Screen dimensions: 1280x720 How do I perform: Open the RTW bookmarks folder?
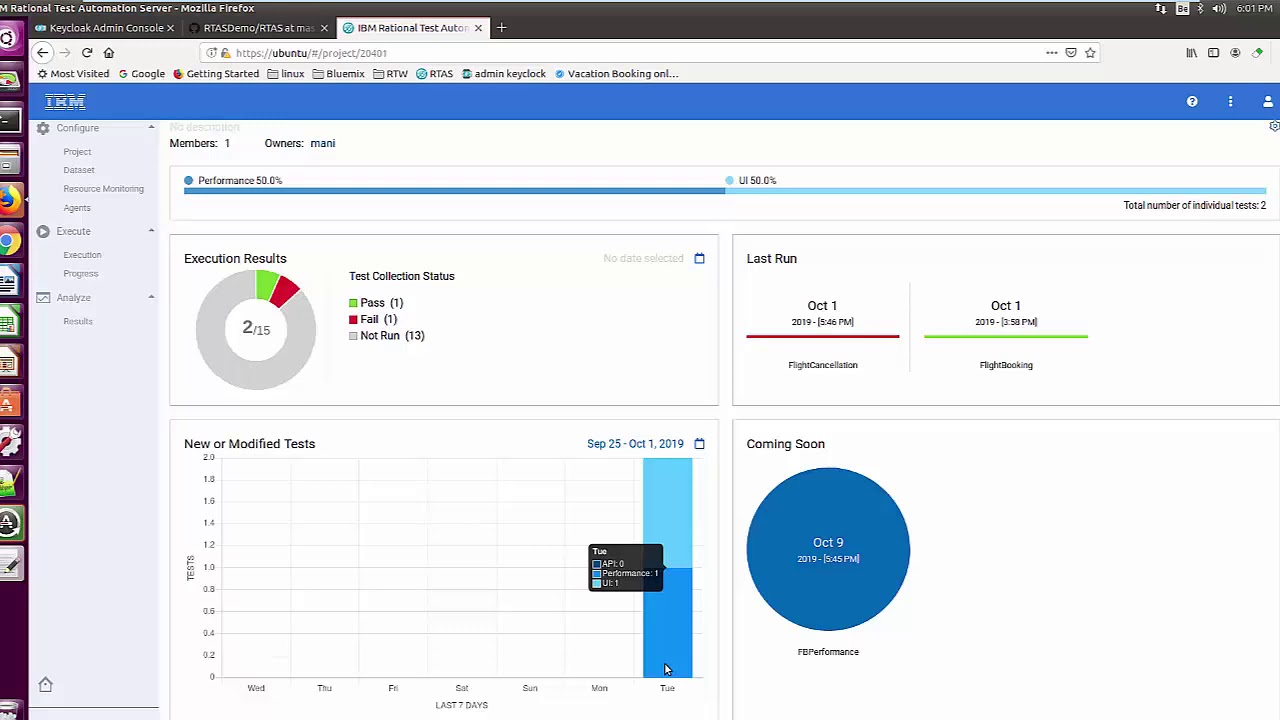pos(390,74)
